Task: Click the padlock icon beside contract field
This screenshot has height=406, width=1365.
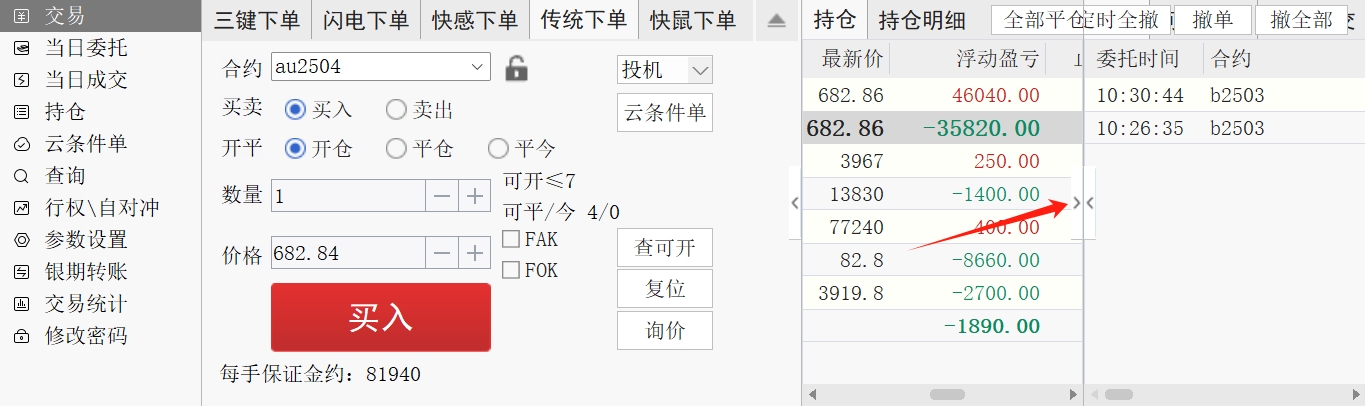Action: [x=516, y=68]
